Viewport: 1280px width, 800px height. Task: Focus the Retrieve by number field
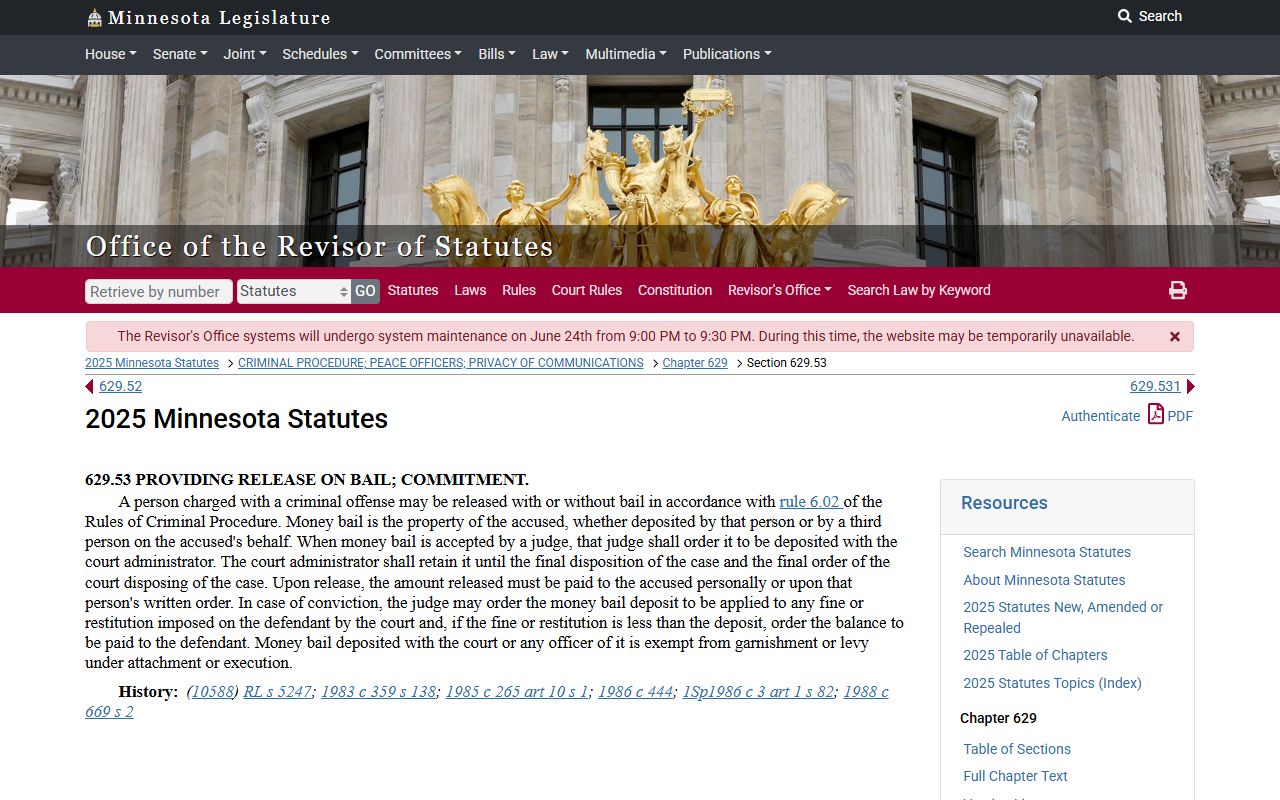[159, 291]
